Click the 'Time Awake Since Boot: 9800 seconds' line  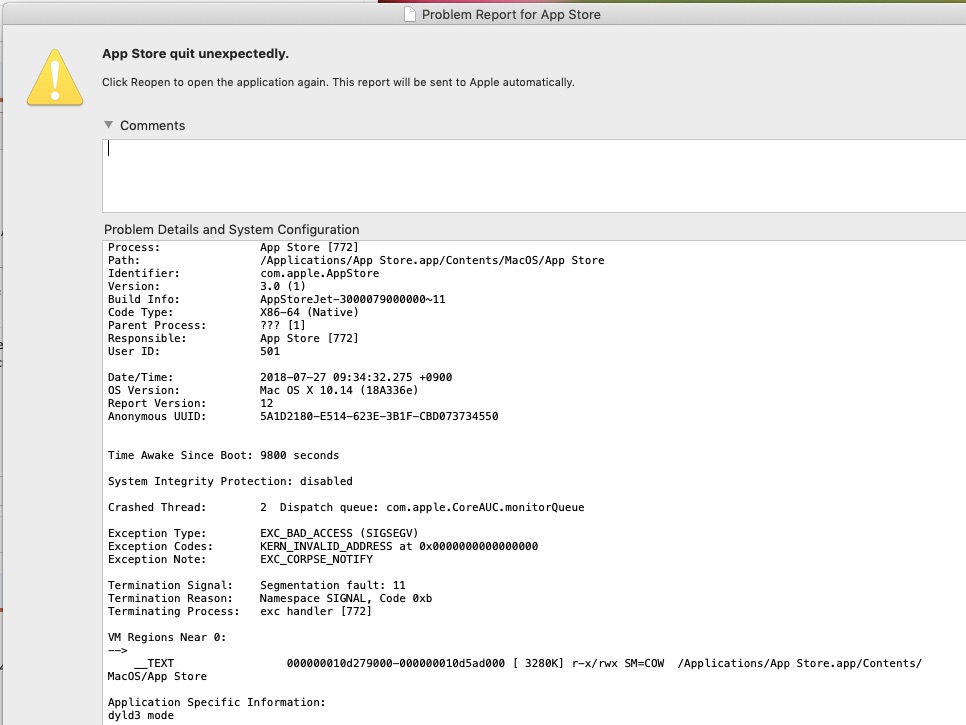coord(223,455)
